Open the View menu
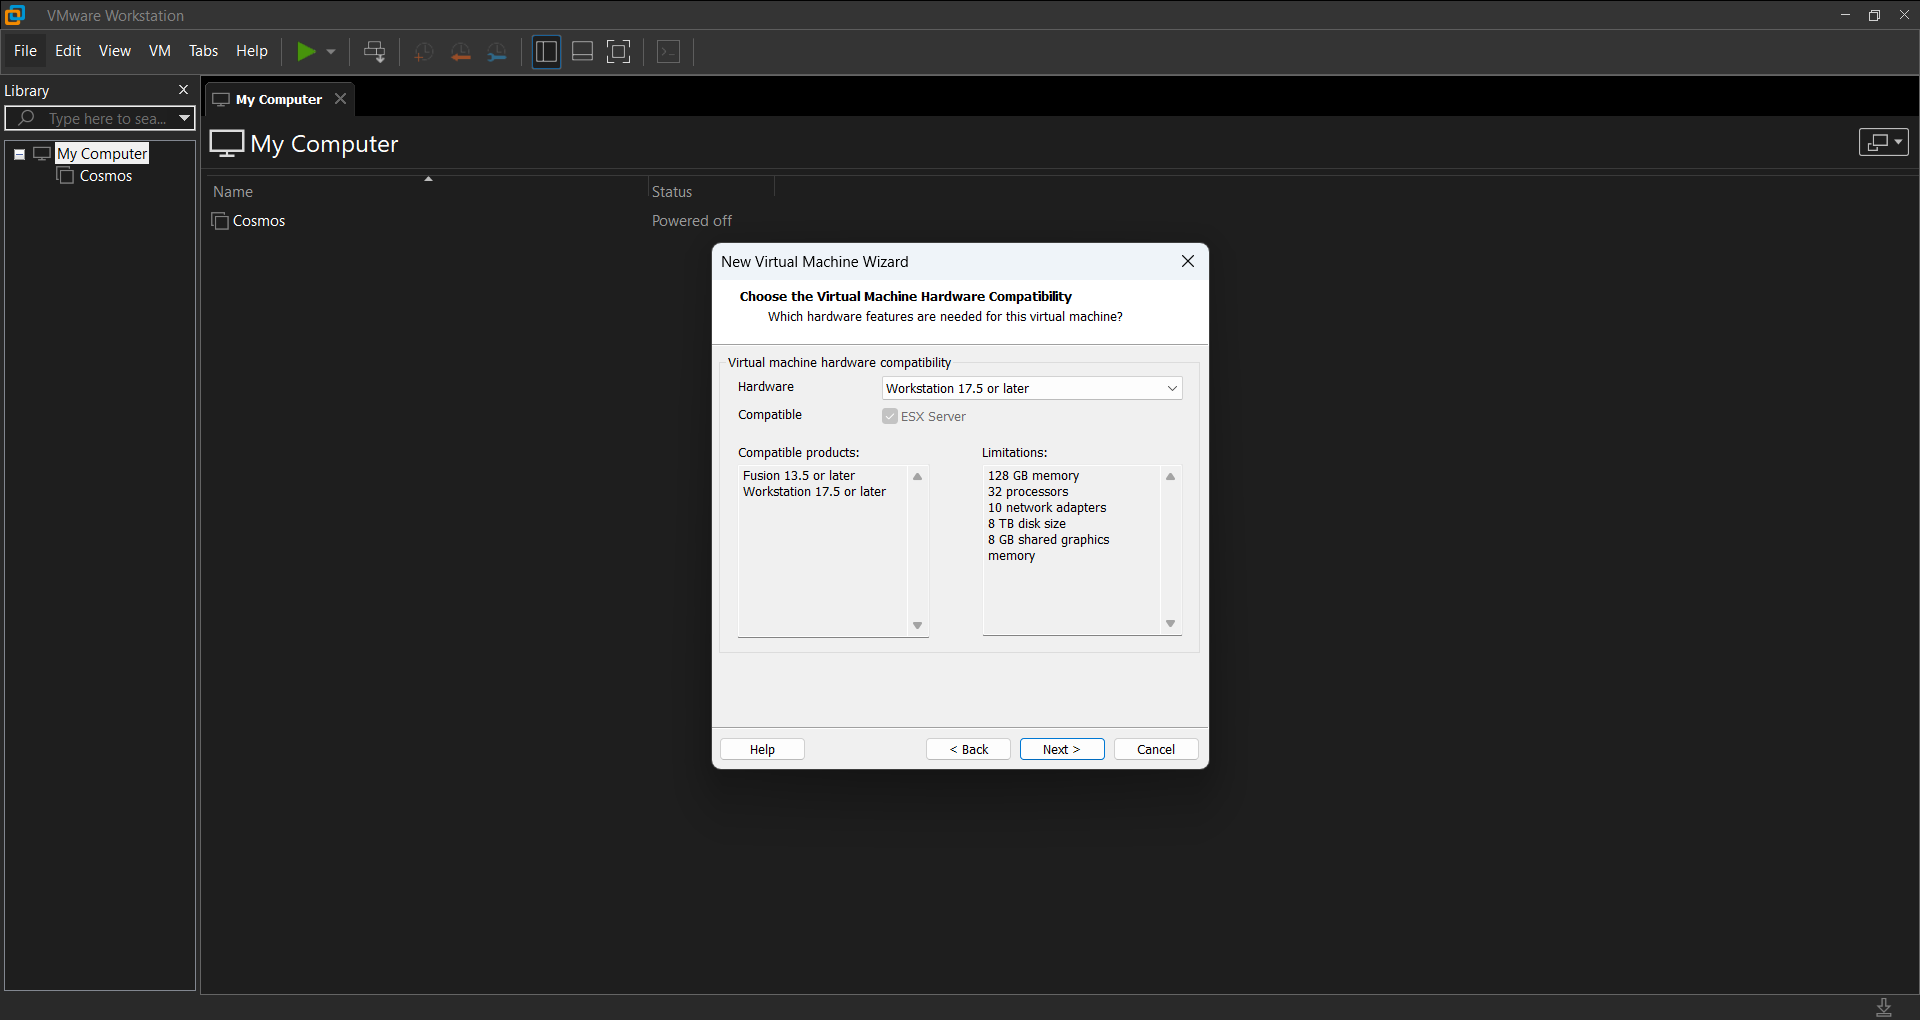Viewport: 1920px width, 1020px height. click(x=115, y=51)
